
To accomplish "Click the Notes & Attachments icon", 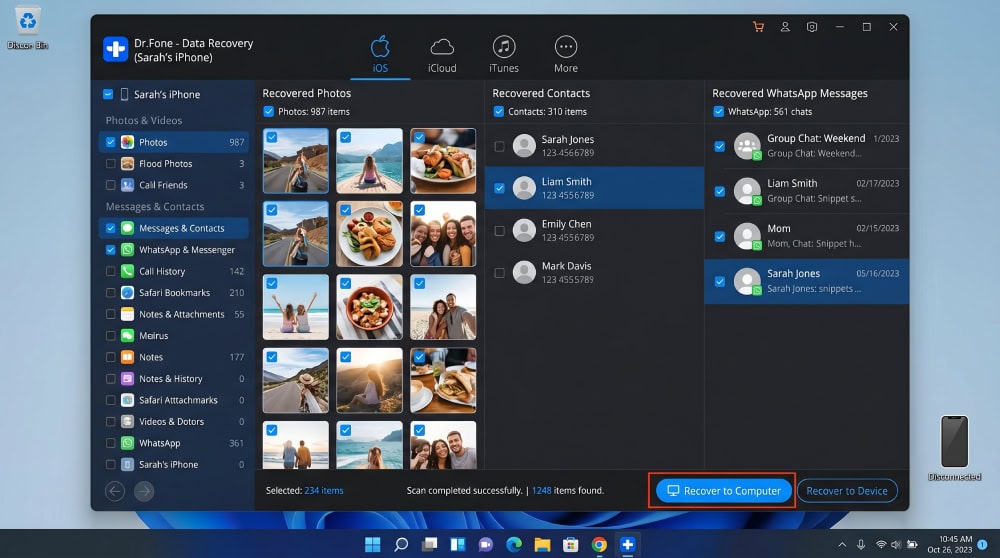I will coord(128,314).
